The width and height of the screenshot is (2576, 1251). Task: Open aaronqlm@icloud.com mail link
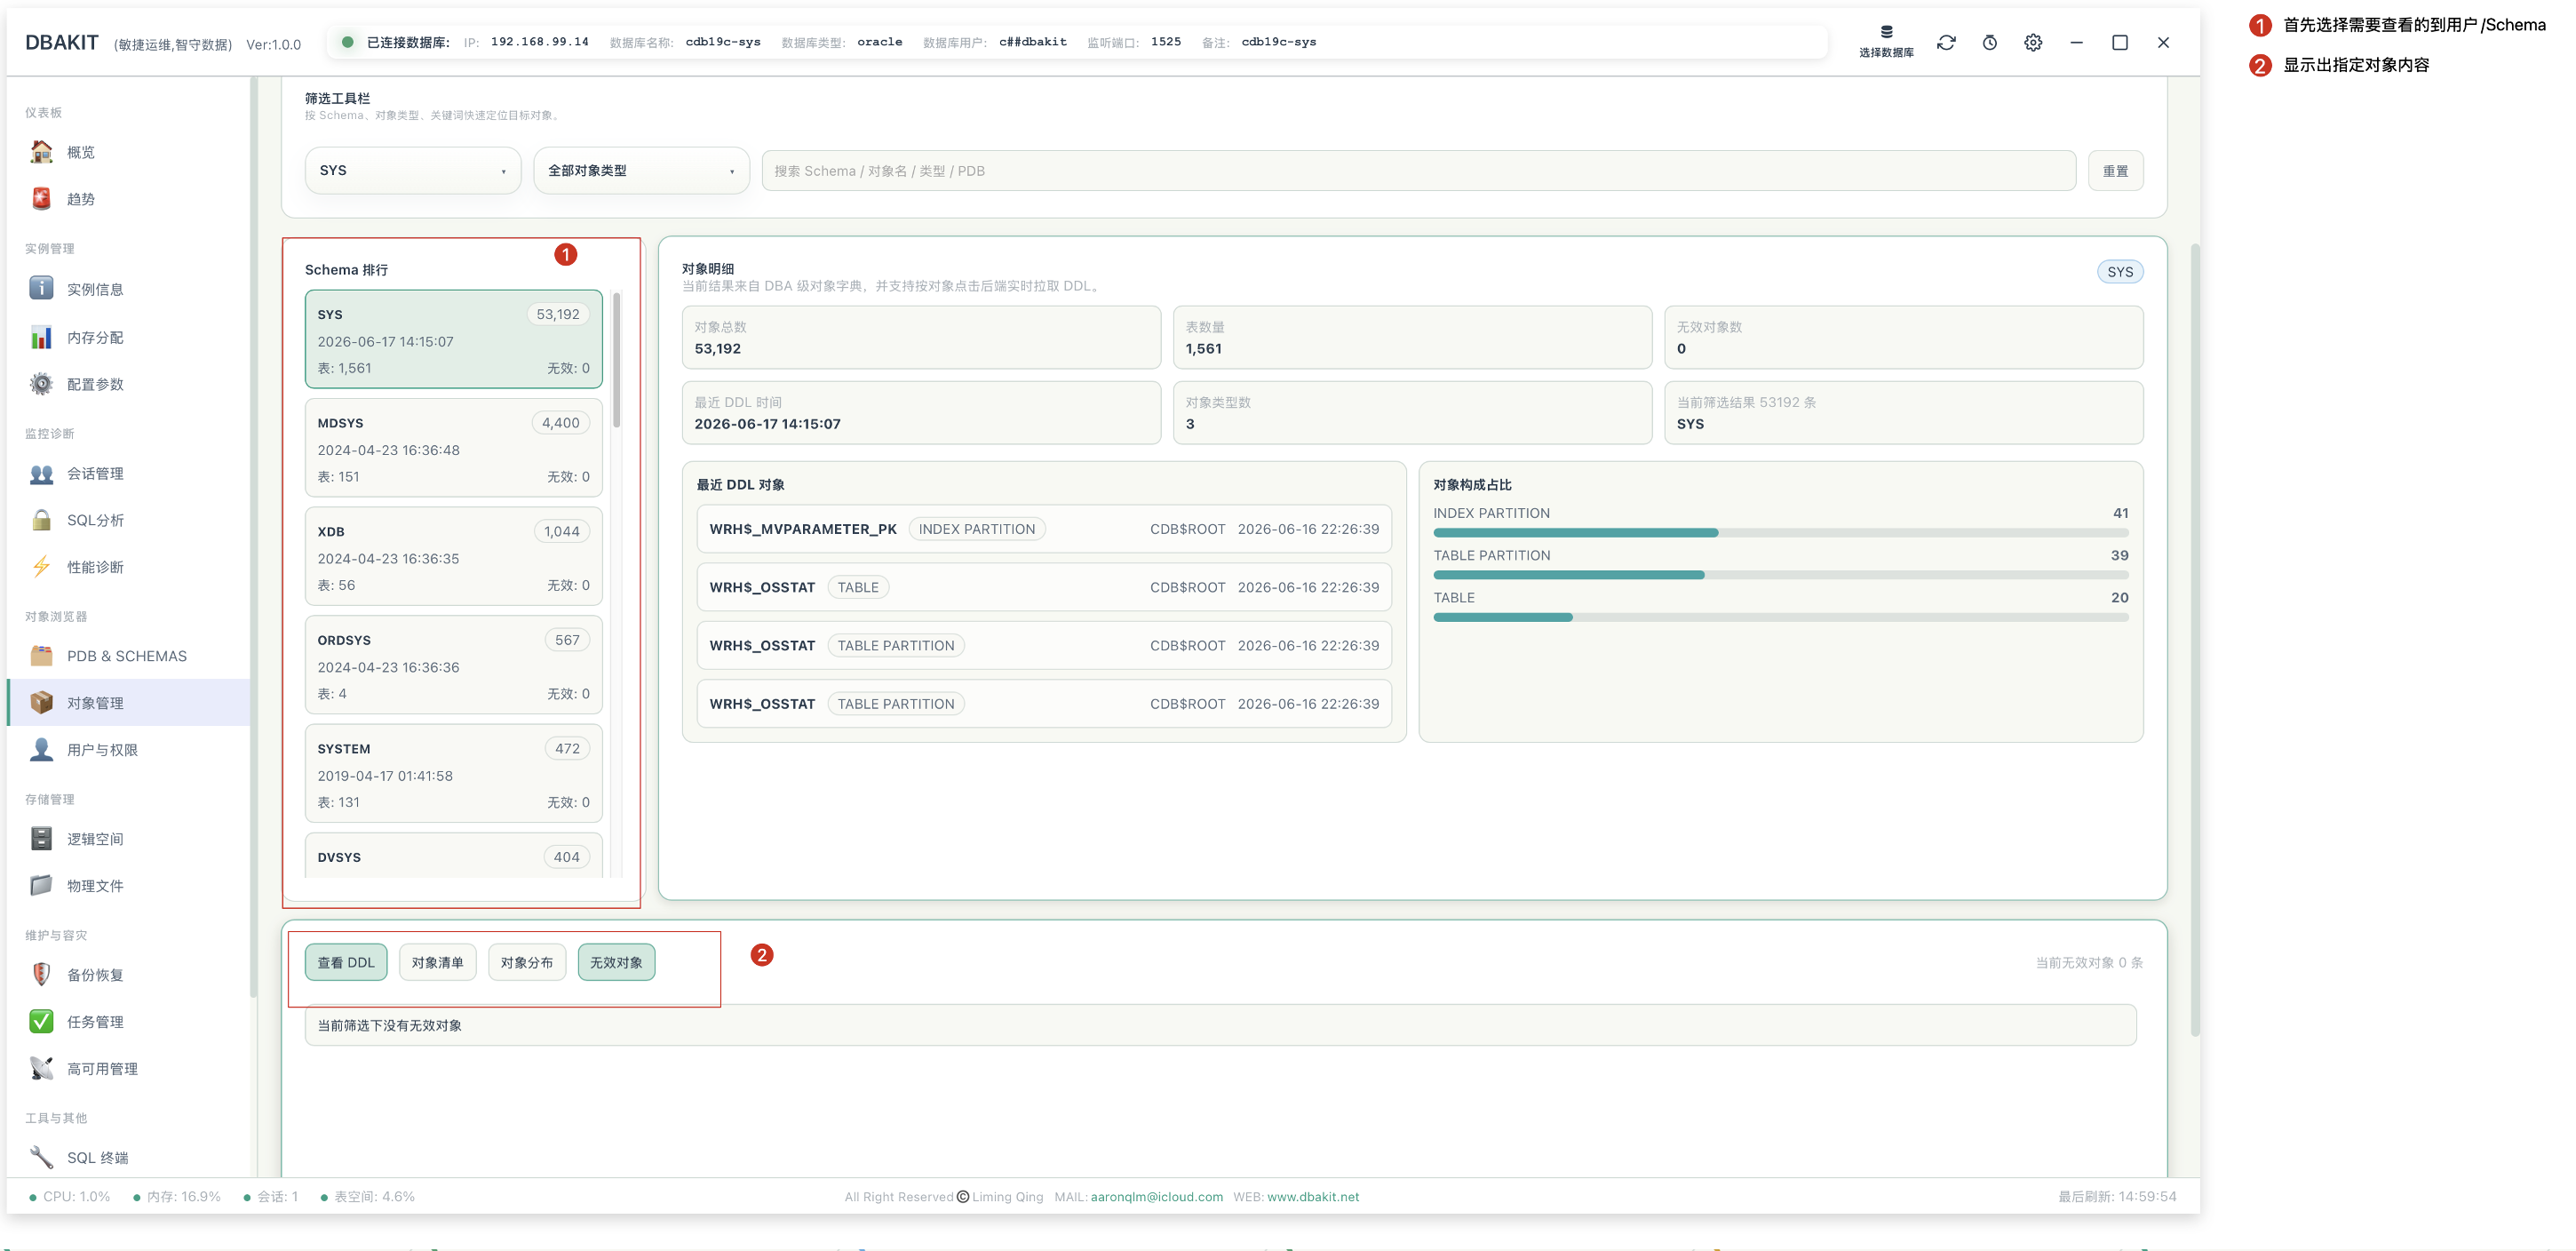1156,1197
